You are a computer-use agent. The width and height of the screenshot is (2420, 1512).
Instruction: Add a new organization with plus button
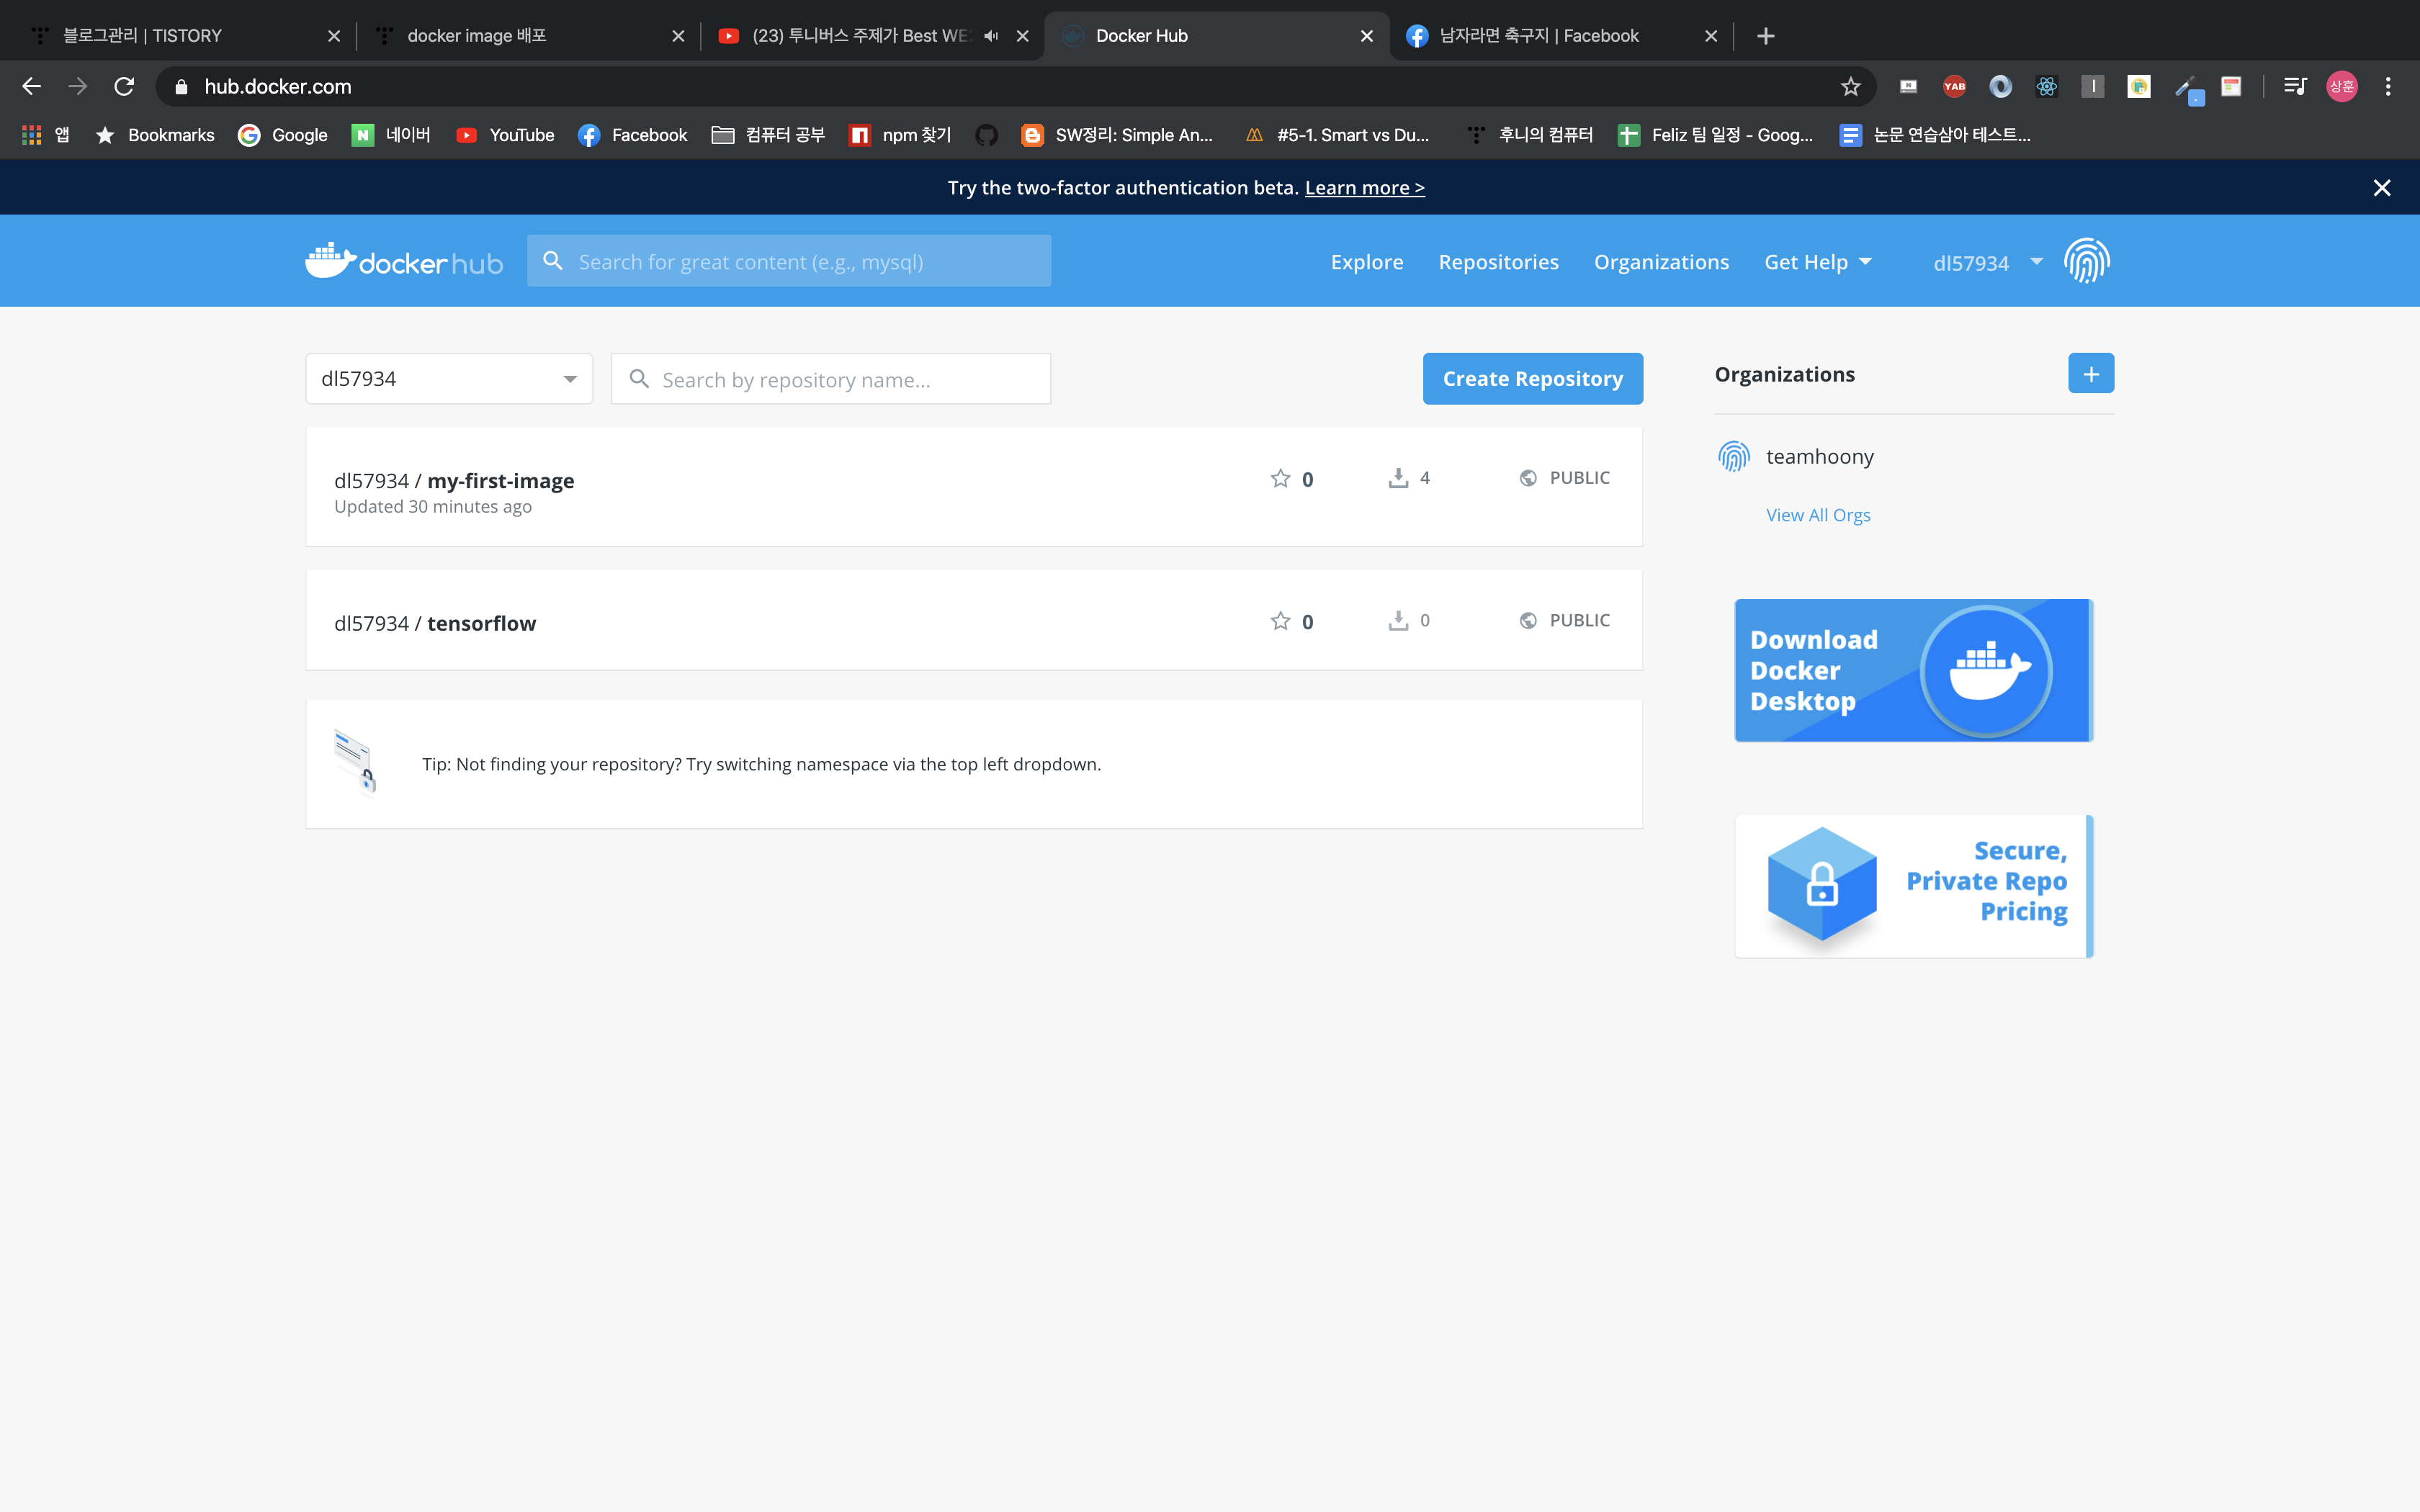pyautogui.click(x=2090, y=374)
